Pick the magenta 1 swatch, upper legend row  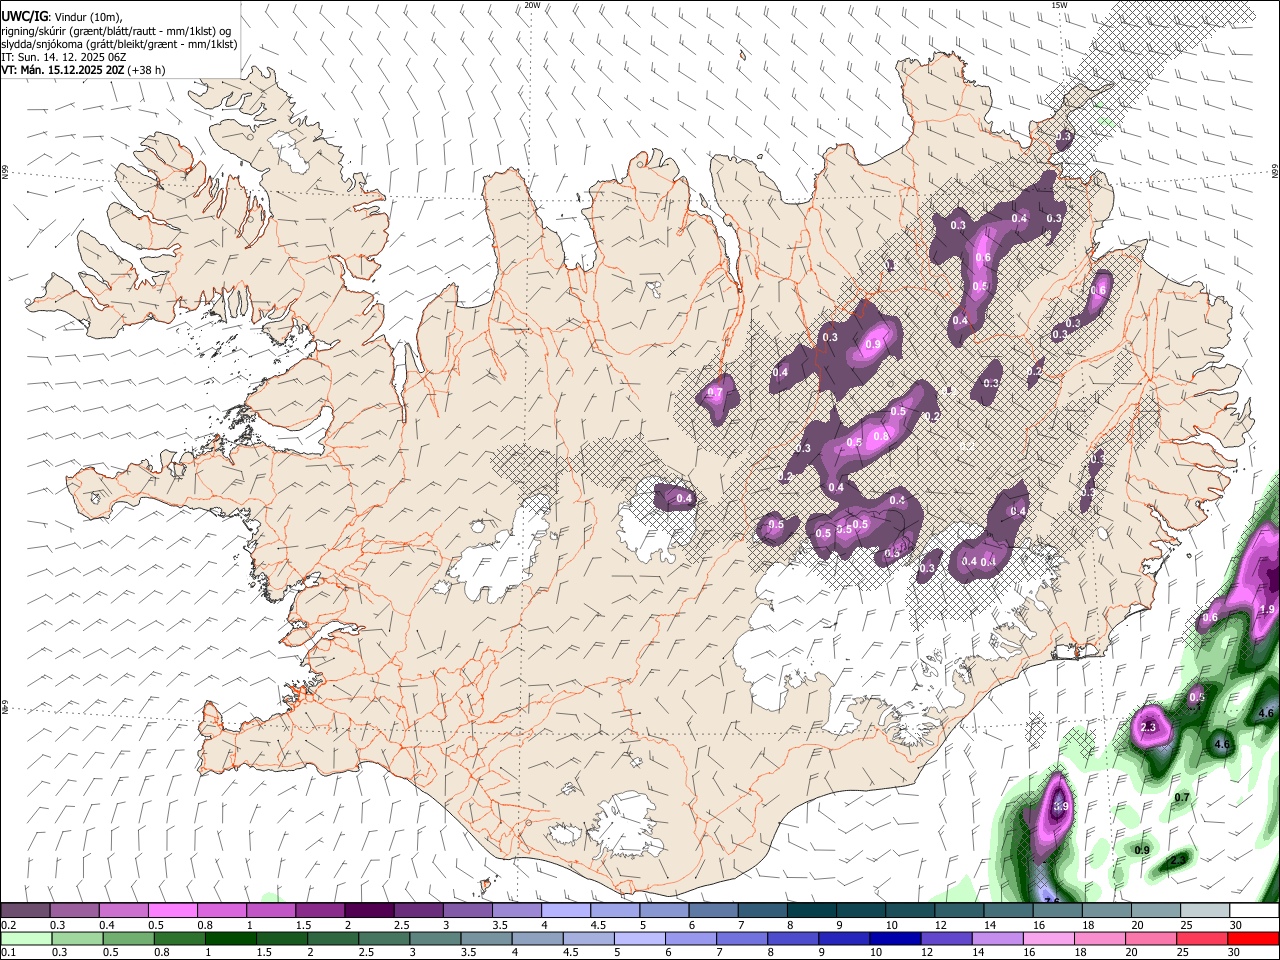(271, 910)
